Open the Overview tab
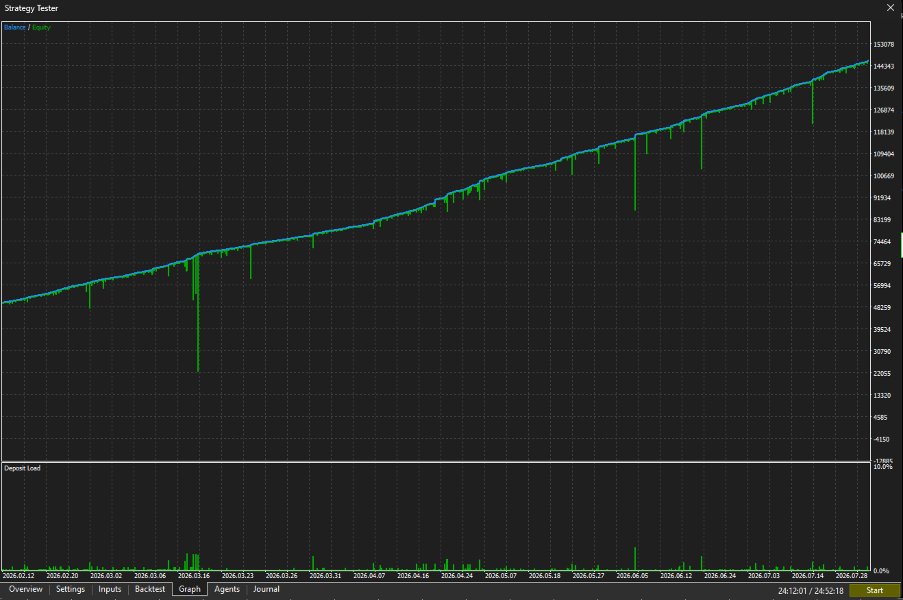 [25, 589]
